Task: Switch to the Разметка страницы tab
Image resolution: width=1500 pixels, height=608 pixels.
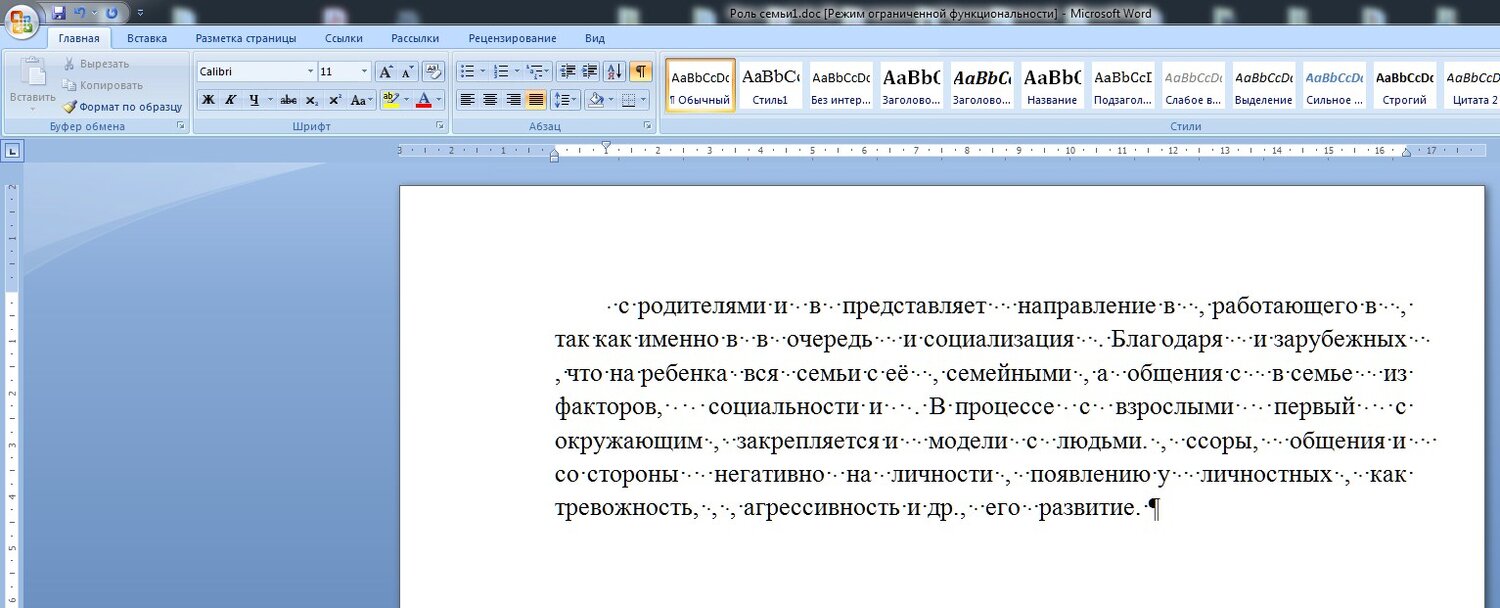Action: pos(246,39)
